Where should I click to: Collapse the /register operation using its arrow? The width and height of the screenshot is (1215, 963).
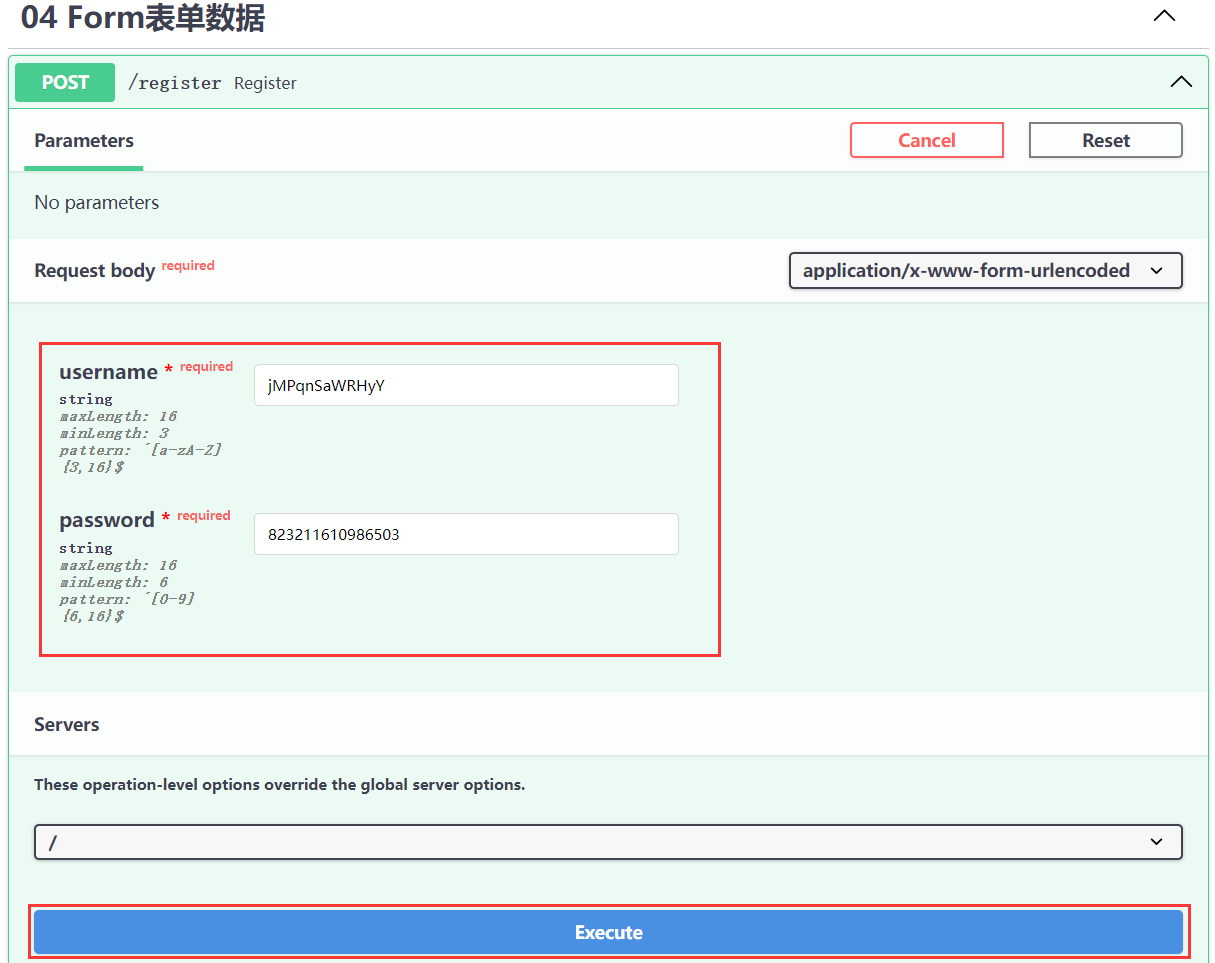coord(1181,82)
